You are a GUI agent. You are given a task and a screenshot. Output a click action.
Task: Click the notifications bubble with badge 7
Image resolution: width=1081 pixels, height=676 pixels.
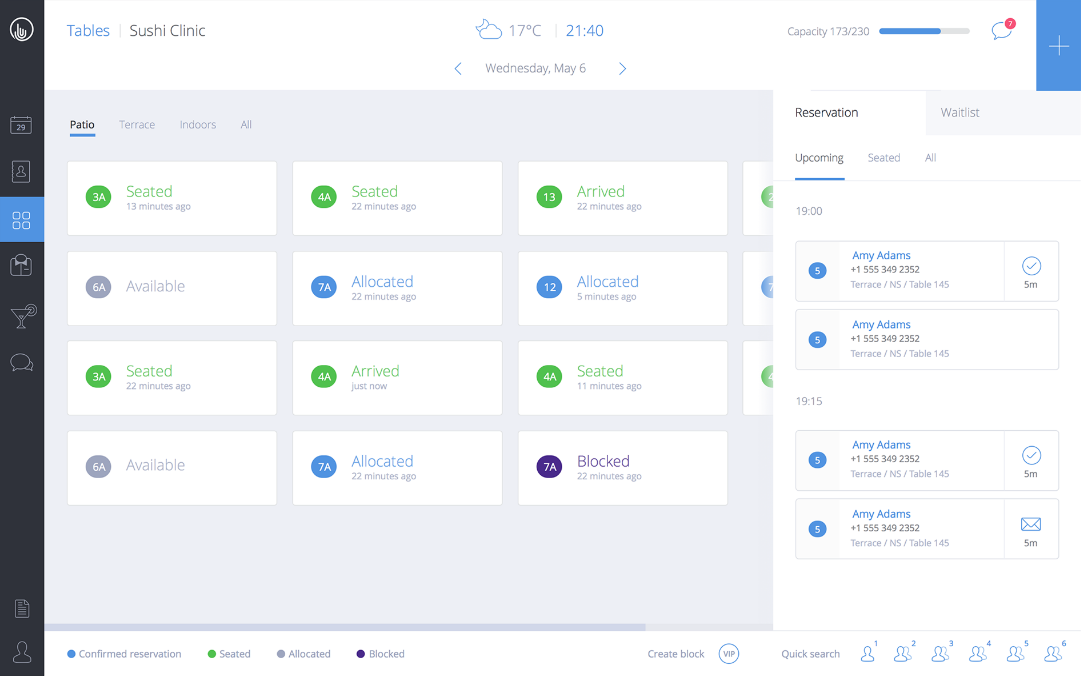tap(1002, 31)
